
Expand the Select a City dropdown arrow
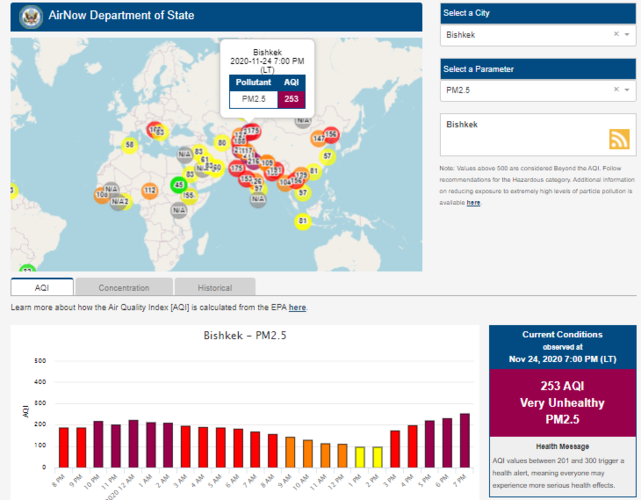[629, 35]
